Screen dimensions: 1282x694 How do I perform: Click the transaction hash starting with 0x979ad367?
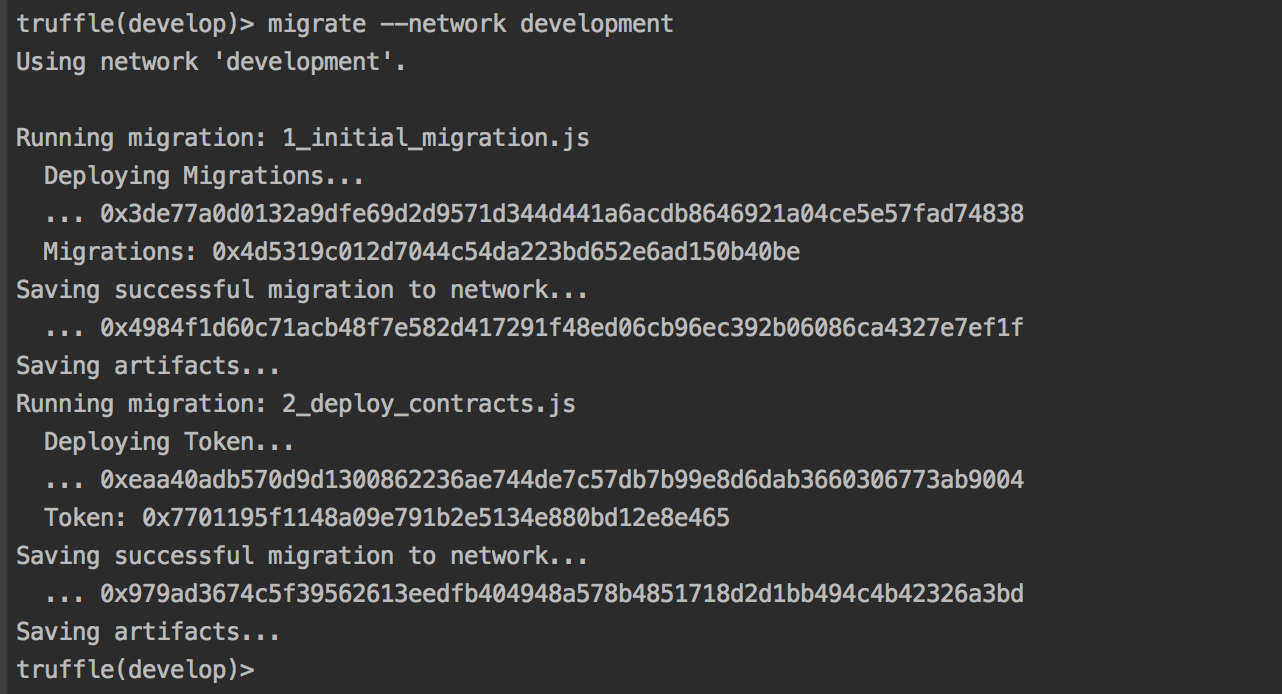[561, 594]
